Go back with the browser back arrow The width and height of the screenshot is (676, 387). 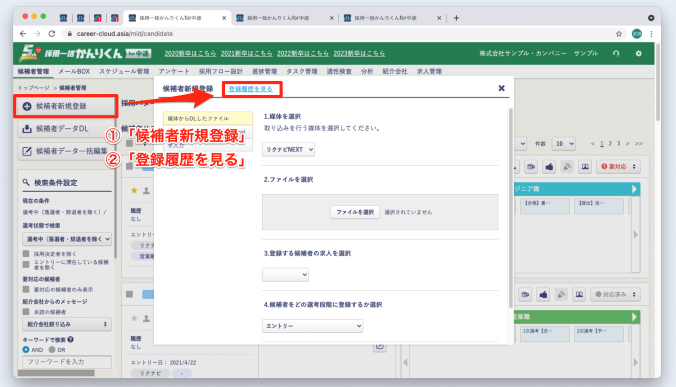[23, 34]
